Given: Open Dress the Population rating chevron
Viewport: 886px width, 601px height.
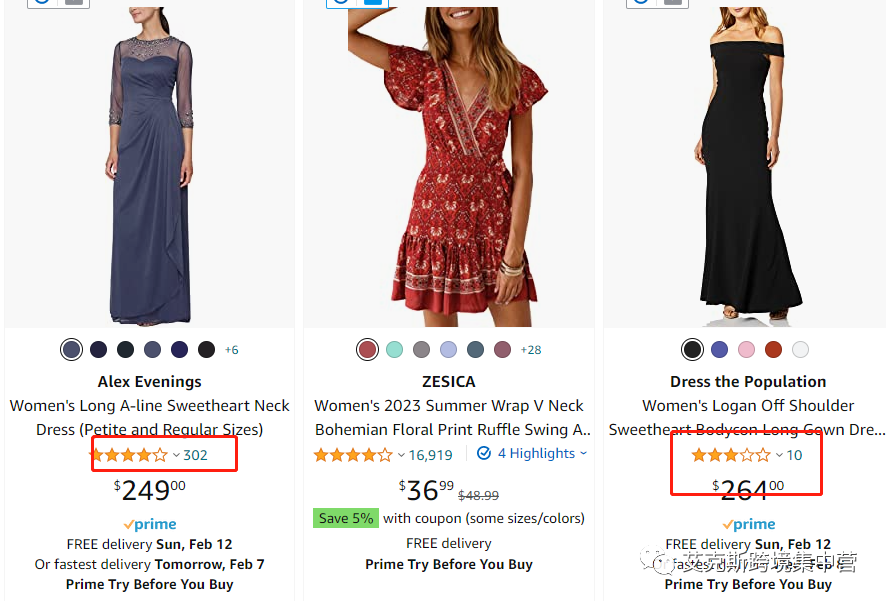Looking at the screenshot, I should (x=779, y=456).
